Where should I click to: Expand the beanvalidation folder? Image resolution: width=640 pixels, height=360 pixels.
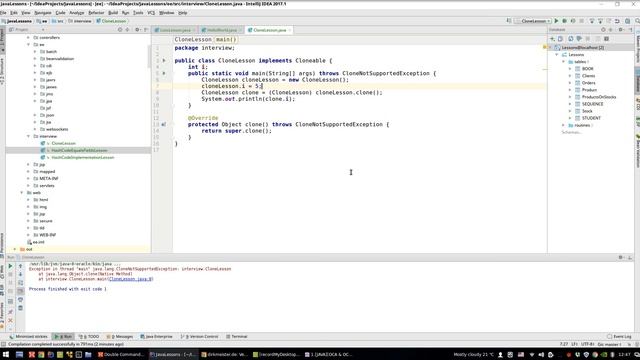35,59
